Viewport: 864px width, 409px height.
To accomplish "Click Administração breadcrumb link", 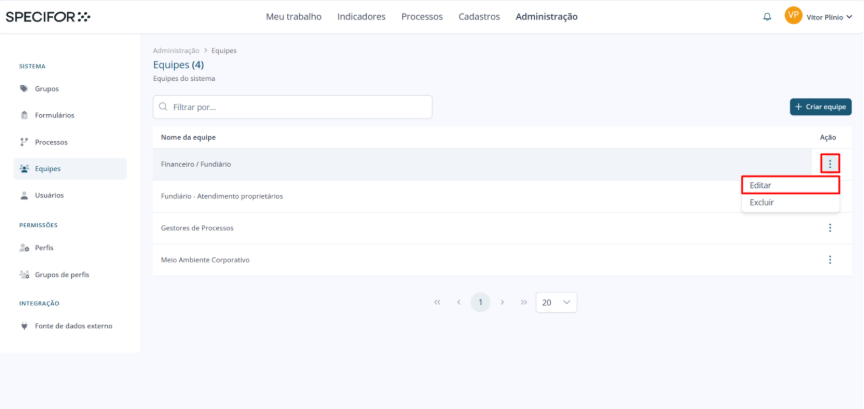I will (176, 50).
